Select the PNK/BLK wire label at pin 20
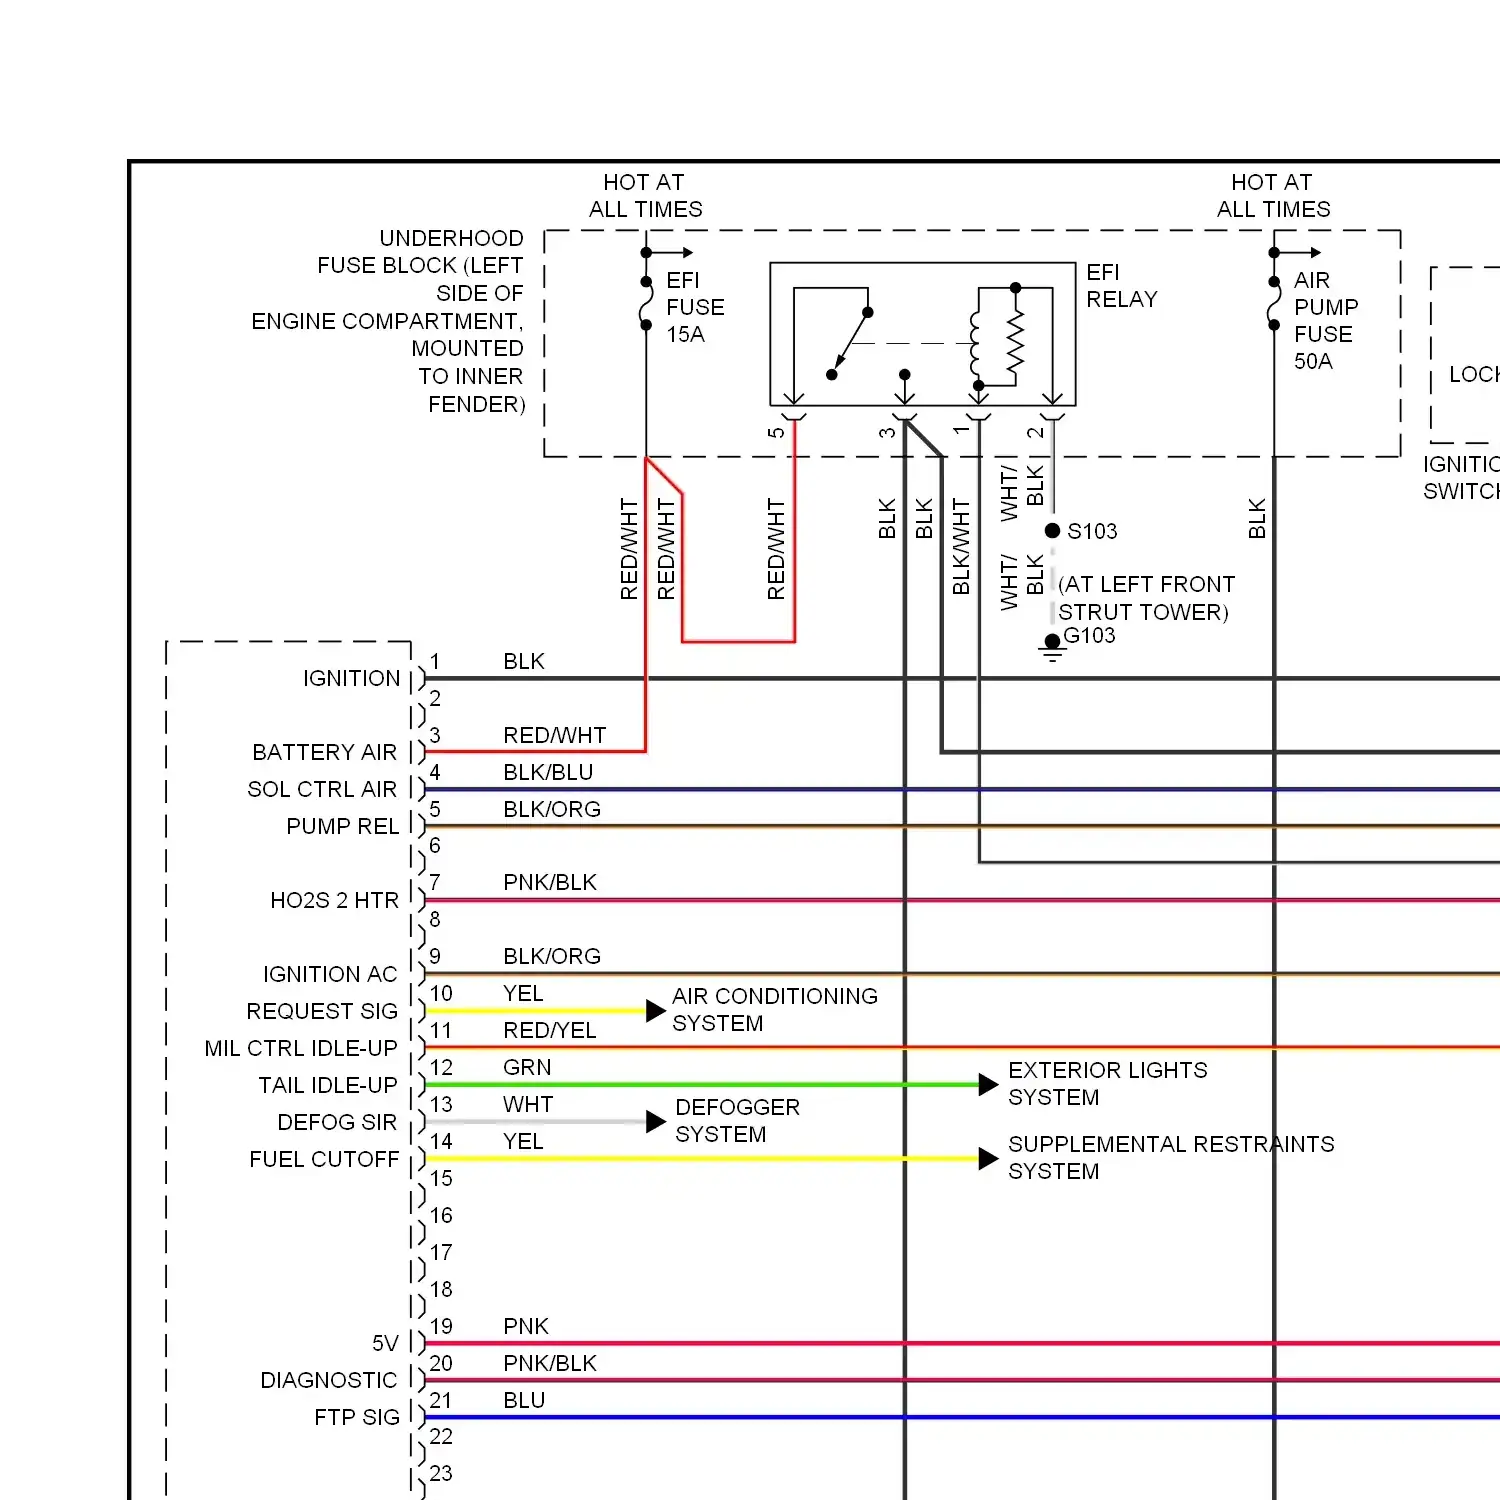Image resolution: width=1500 pixels, height=1500 pixels. tap(550, 1364)
